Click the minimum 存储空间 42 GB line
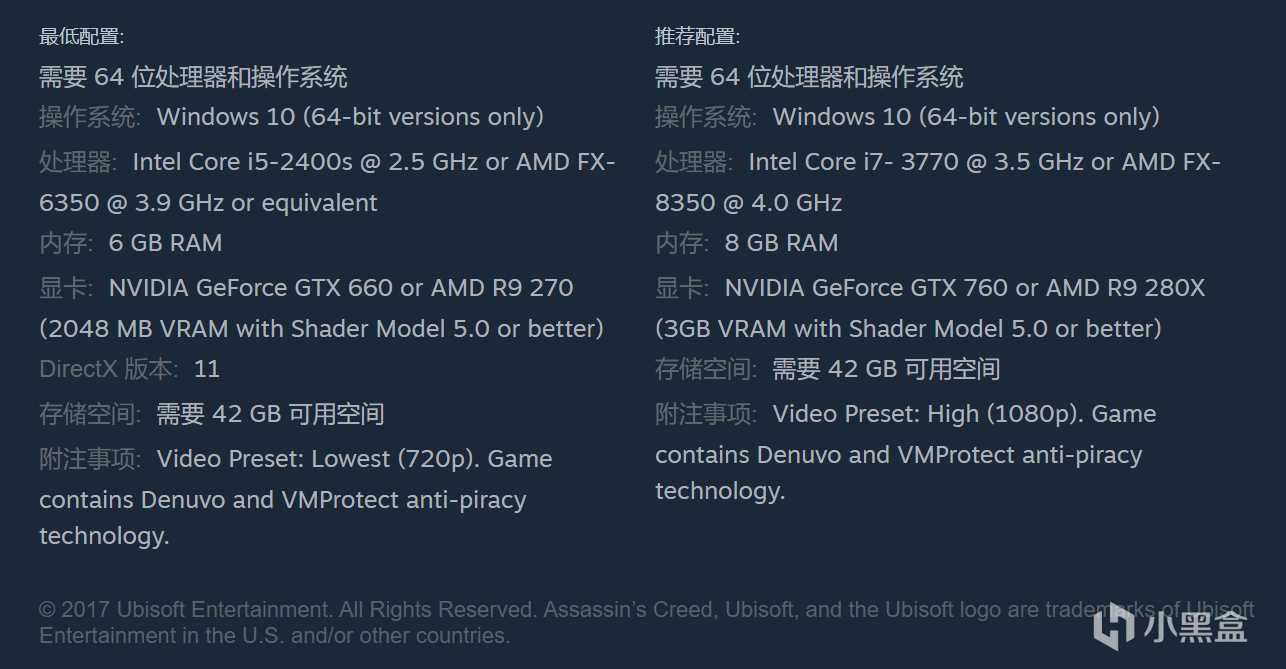The height and width of the screenshot is (669, 1286). pyautogui.click(x=212, y=414)
